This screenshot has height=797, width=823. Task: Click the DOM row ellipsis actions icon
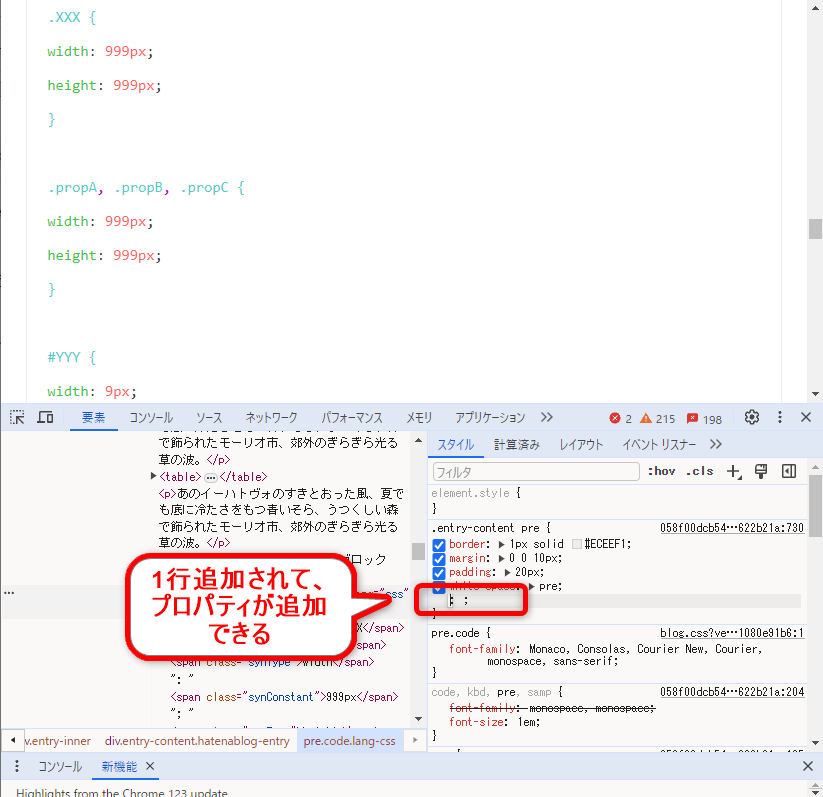click(x=9, y=593)
